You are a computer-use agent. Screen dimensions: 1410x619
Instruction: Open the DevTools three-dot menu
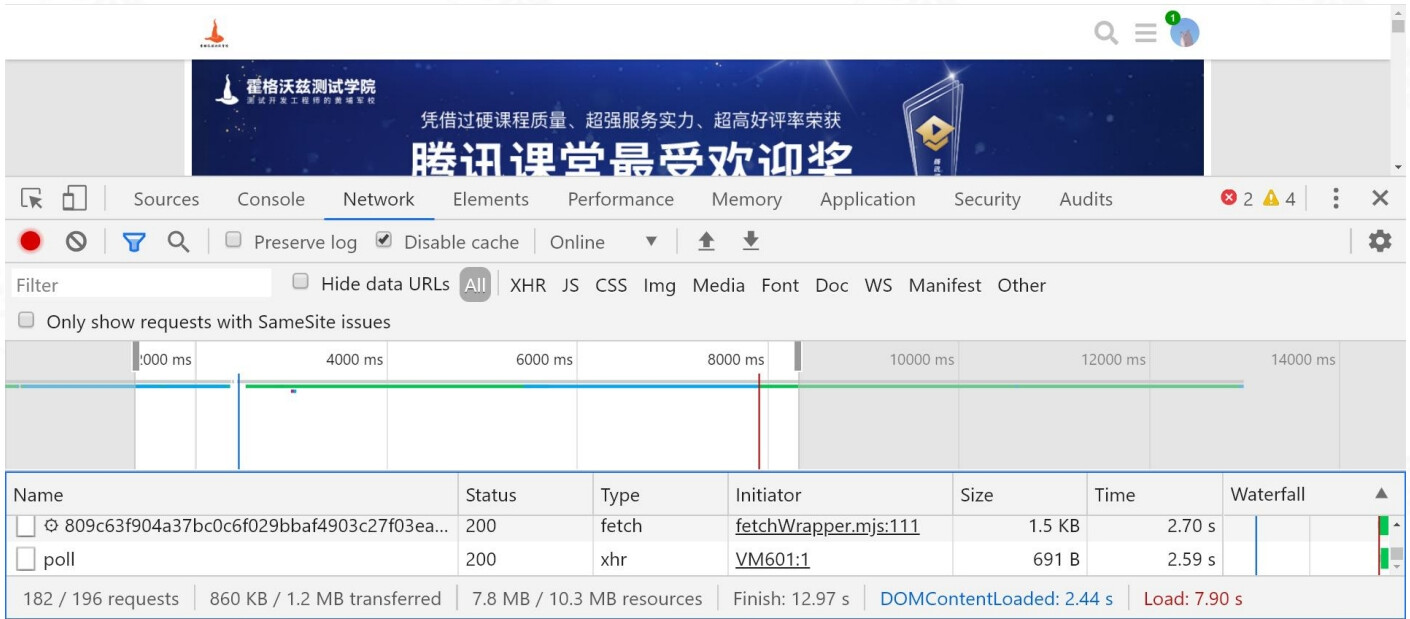coord(1335,199)
